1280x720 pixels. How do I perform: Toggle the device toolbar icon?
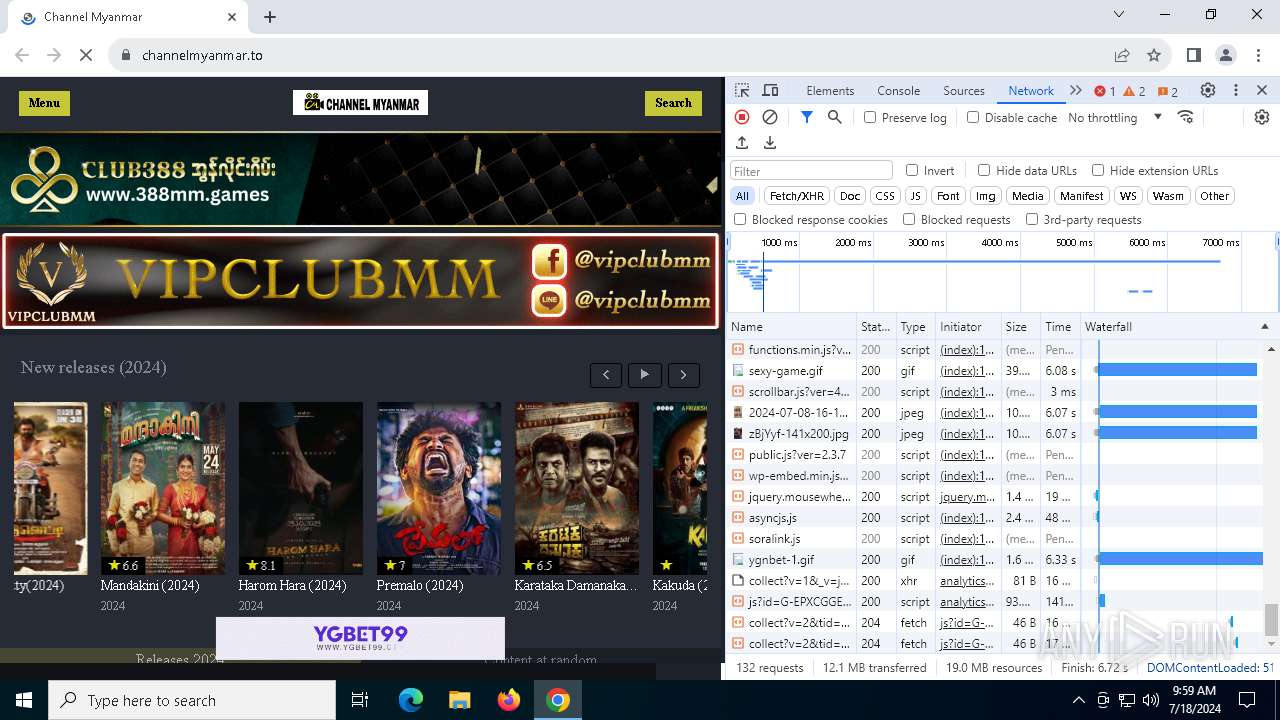pos(770,90)
